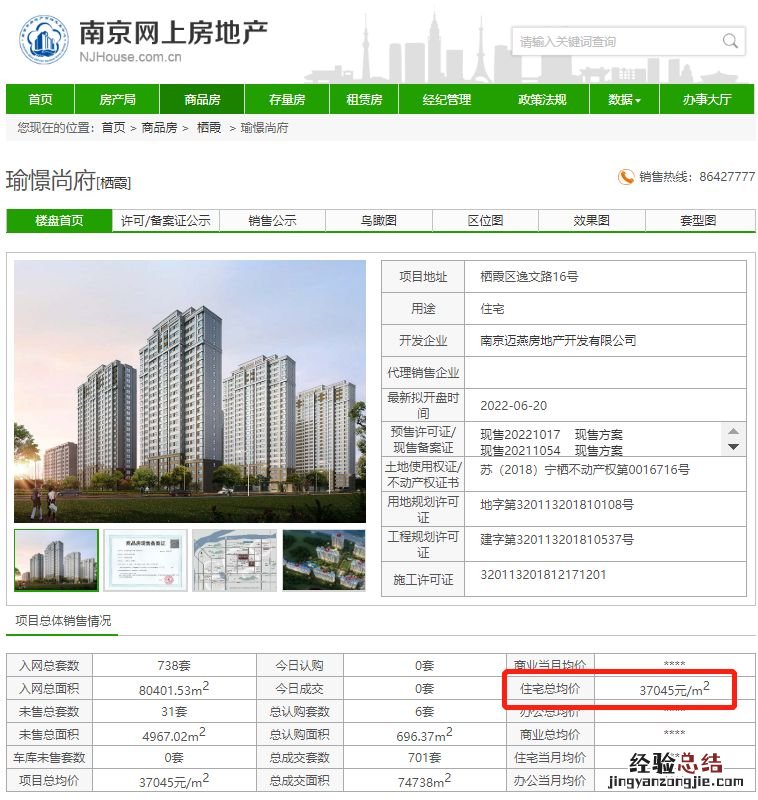758x800 pixels.
Task: Open the 商品房 navigation item
Action: [x=202, y=99]
